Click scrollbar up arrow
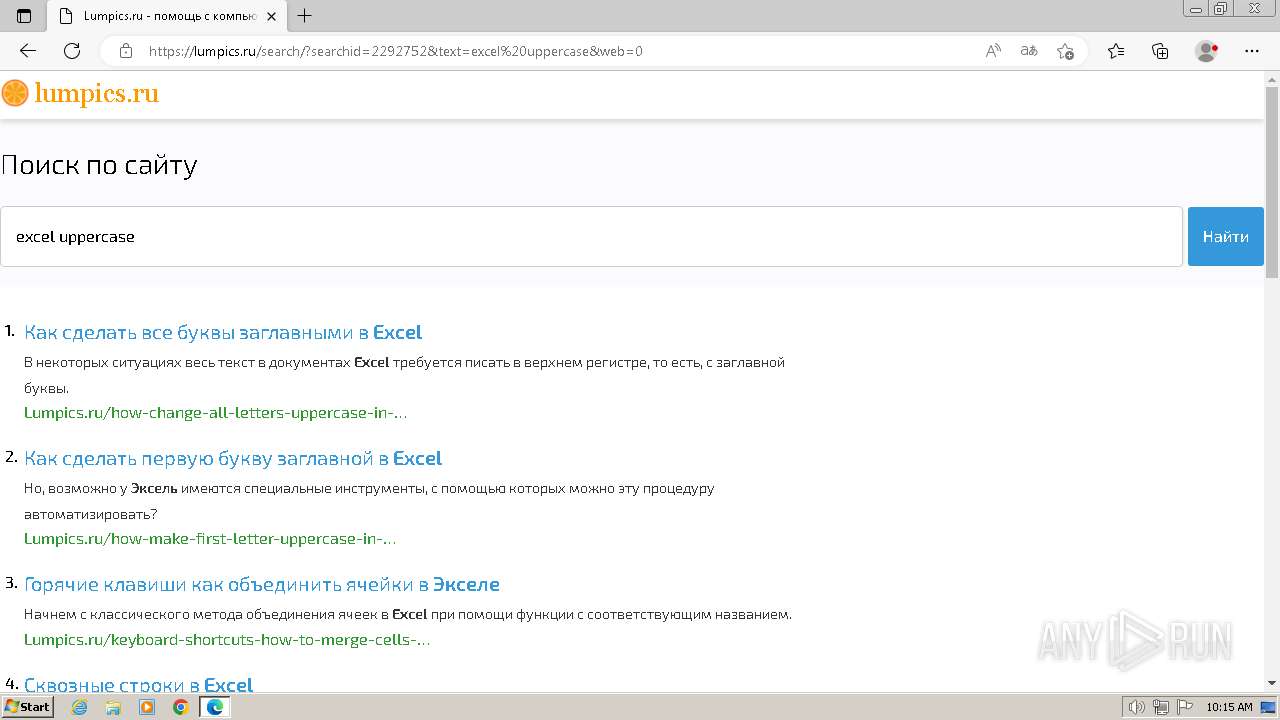 (x=1272, y=78)
